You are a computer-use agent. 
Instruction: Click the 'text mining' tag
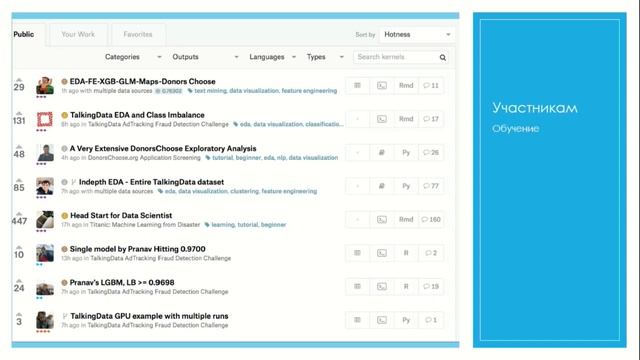[x=210, y=91]
